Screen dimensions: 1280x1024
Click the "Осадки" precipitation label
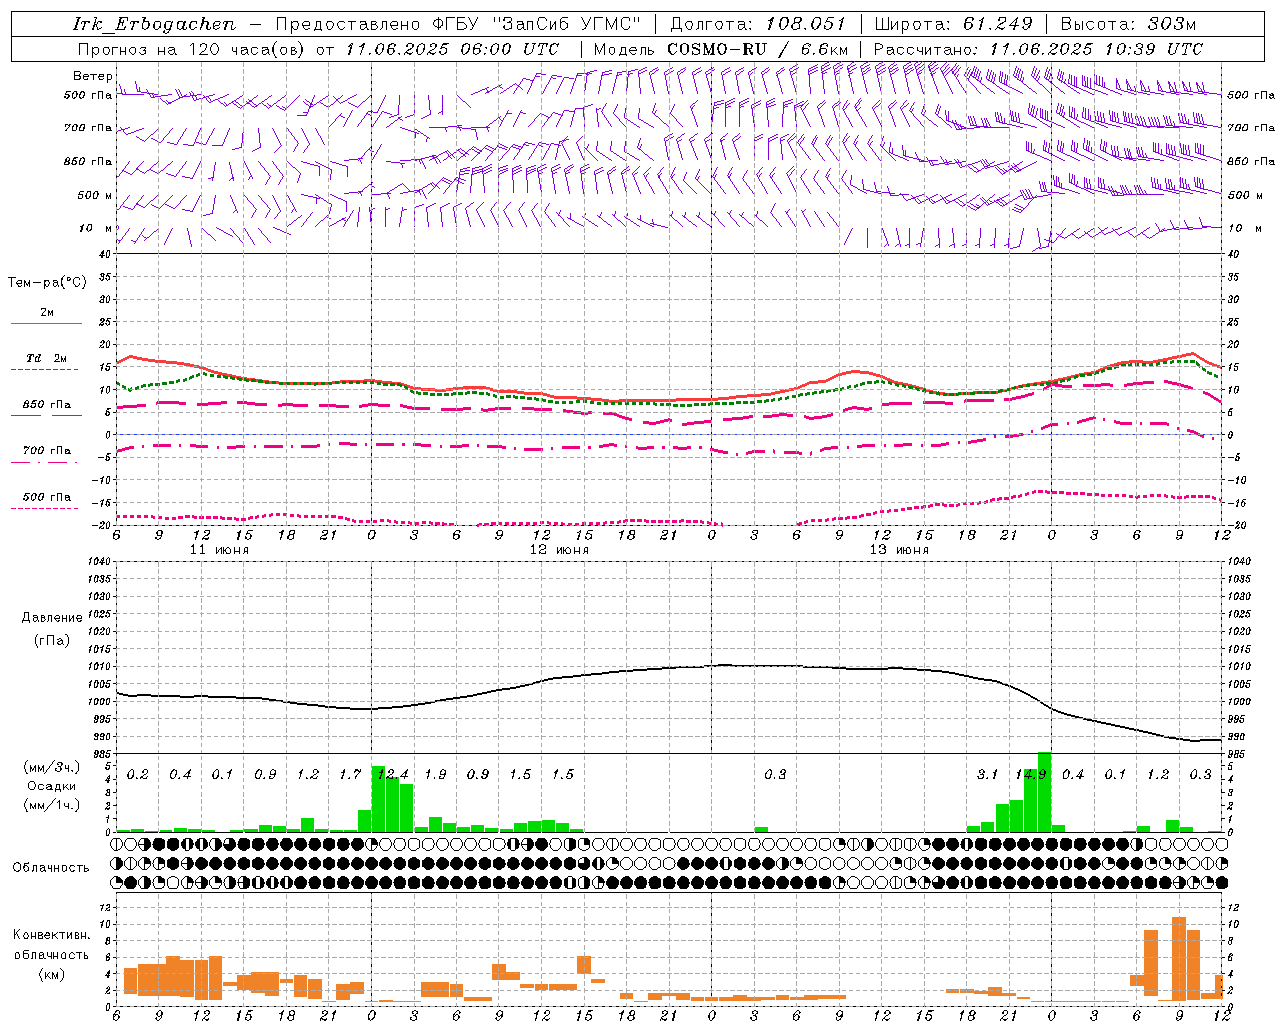pyautogui.click(x=52, y=786)
